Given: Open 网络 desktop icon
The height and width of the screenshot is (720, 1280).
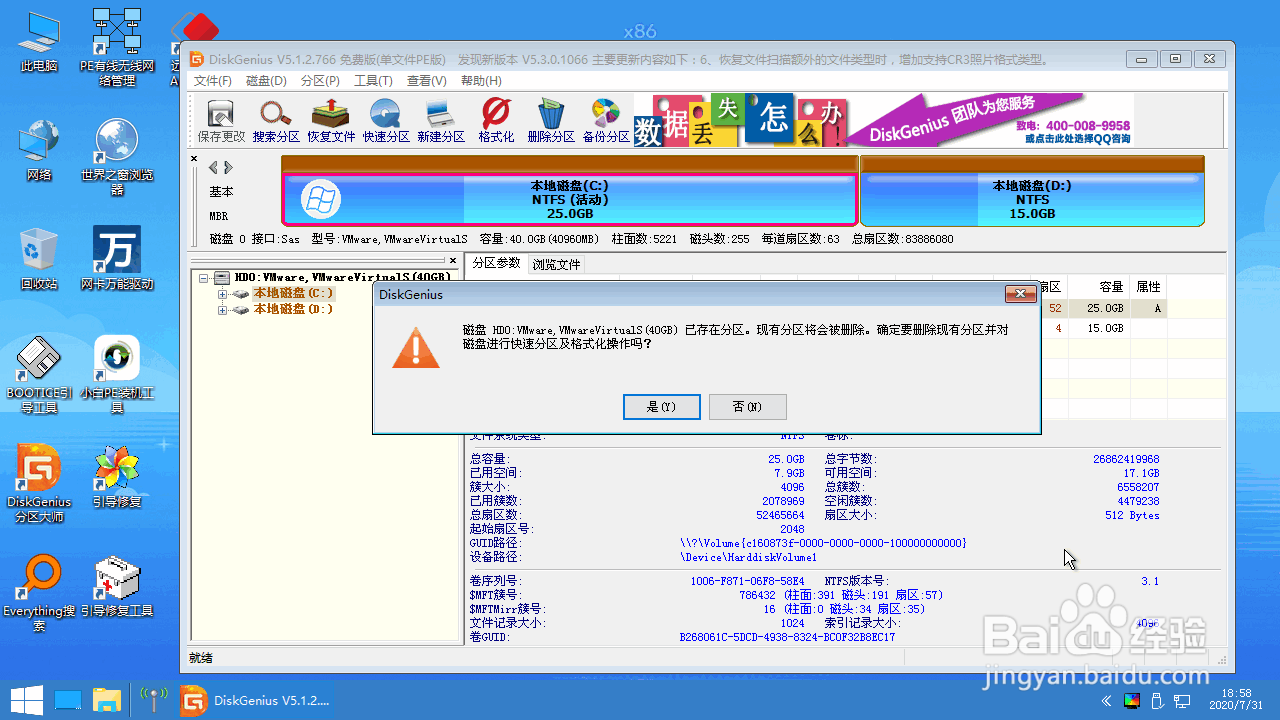Looking at the screenshot, I should [x=39, y=150].
